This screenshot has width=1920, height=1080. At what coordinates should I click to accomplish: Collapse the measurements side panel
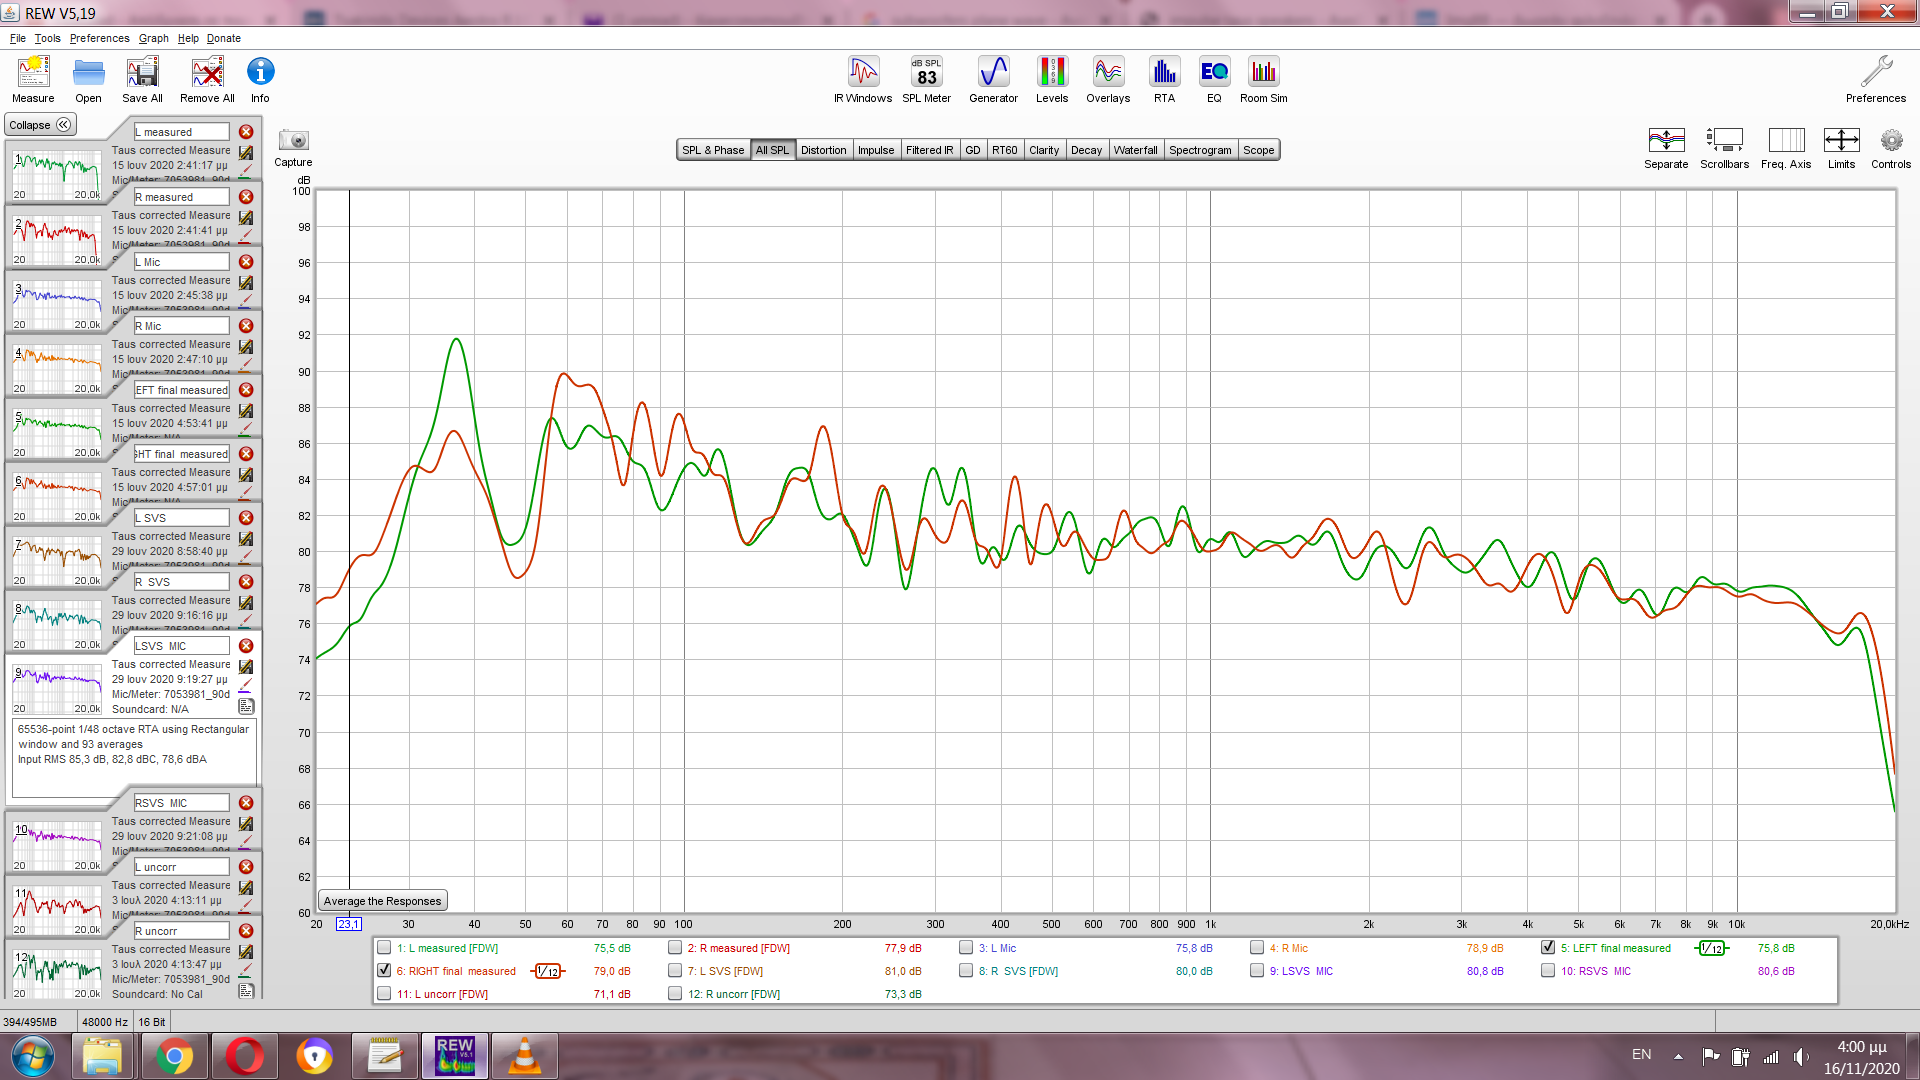[40, 125]
